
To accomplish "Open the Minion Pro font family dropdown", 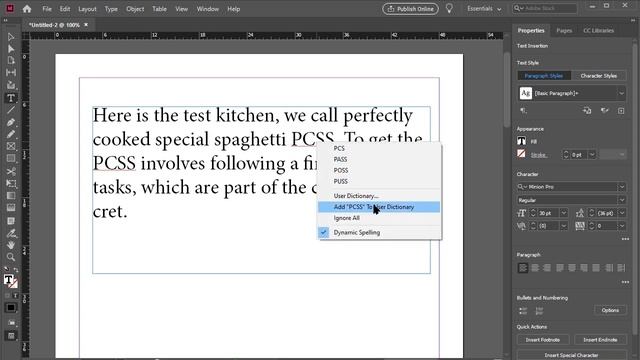I will (622, 187).
